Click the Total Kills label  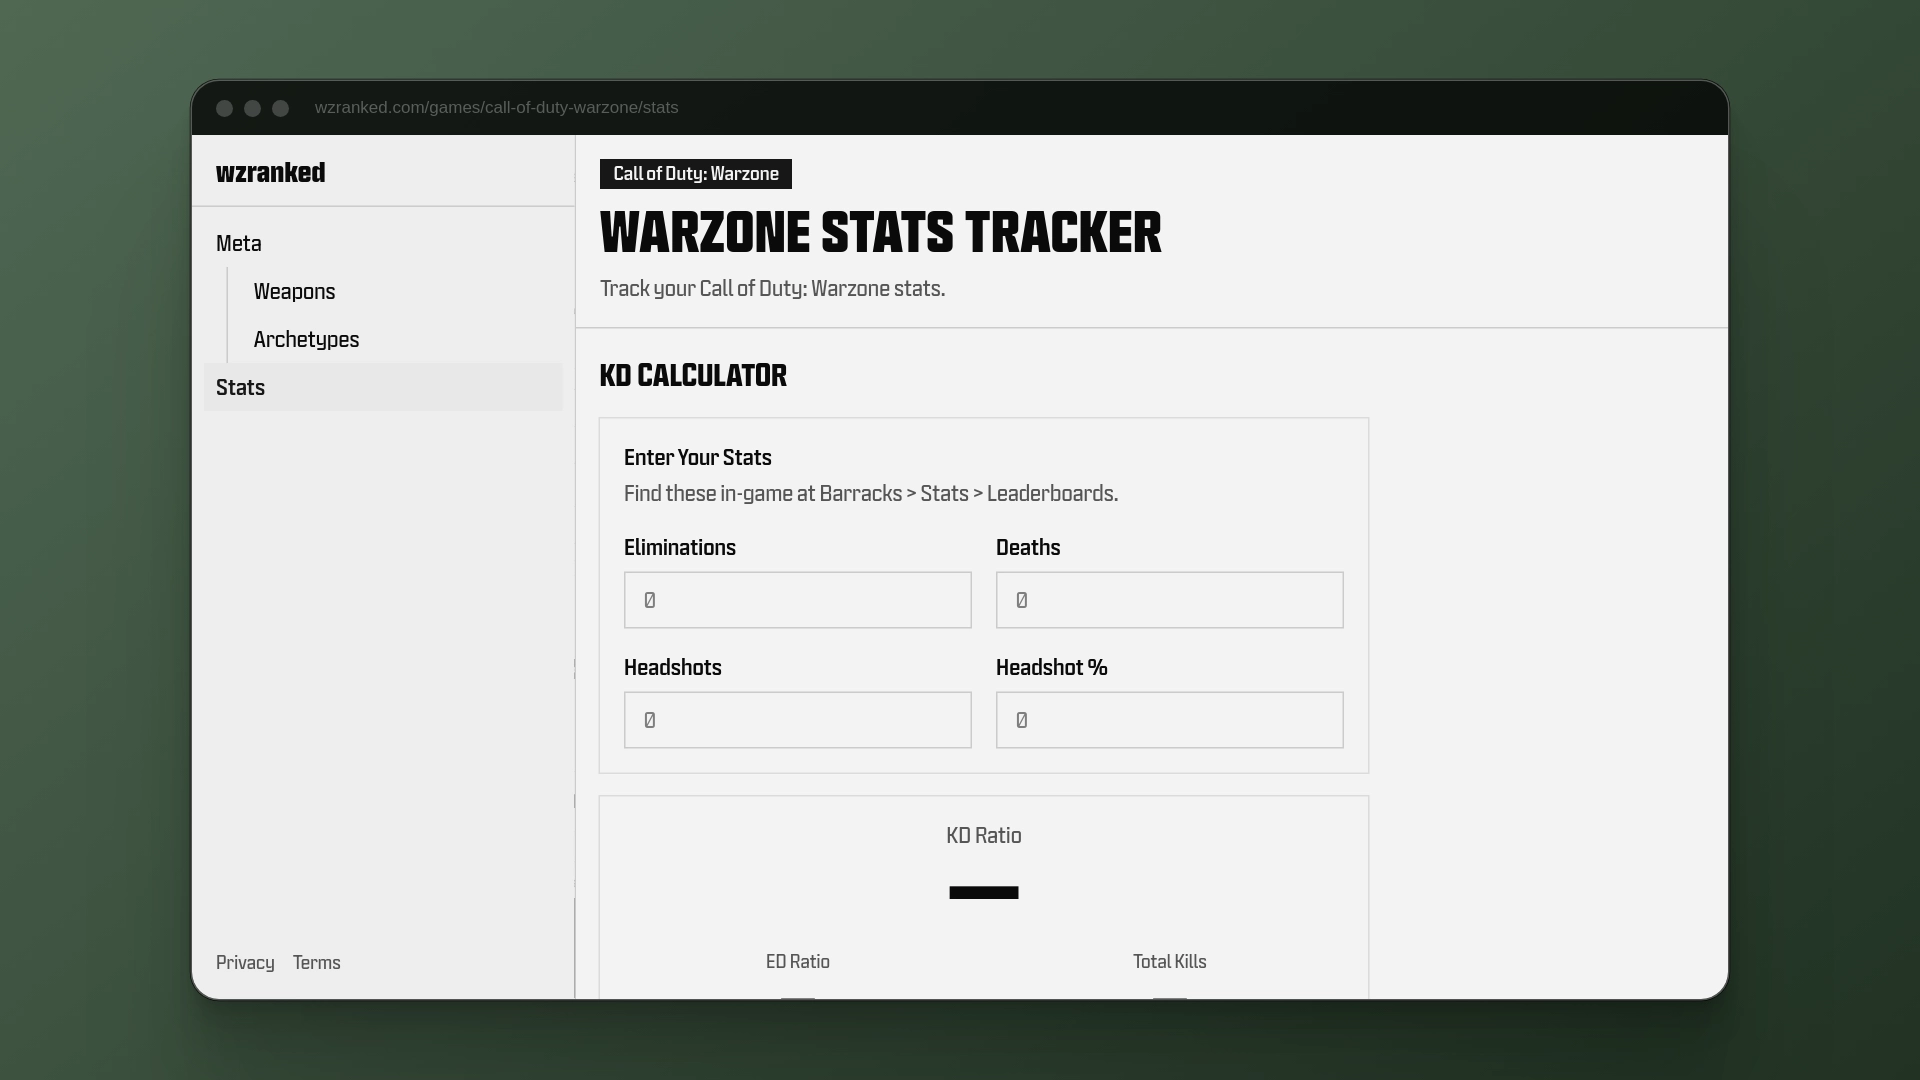(1169, 962)
